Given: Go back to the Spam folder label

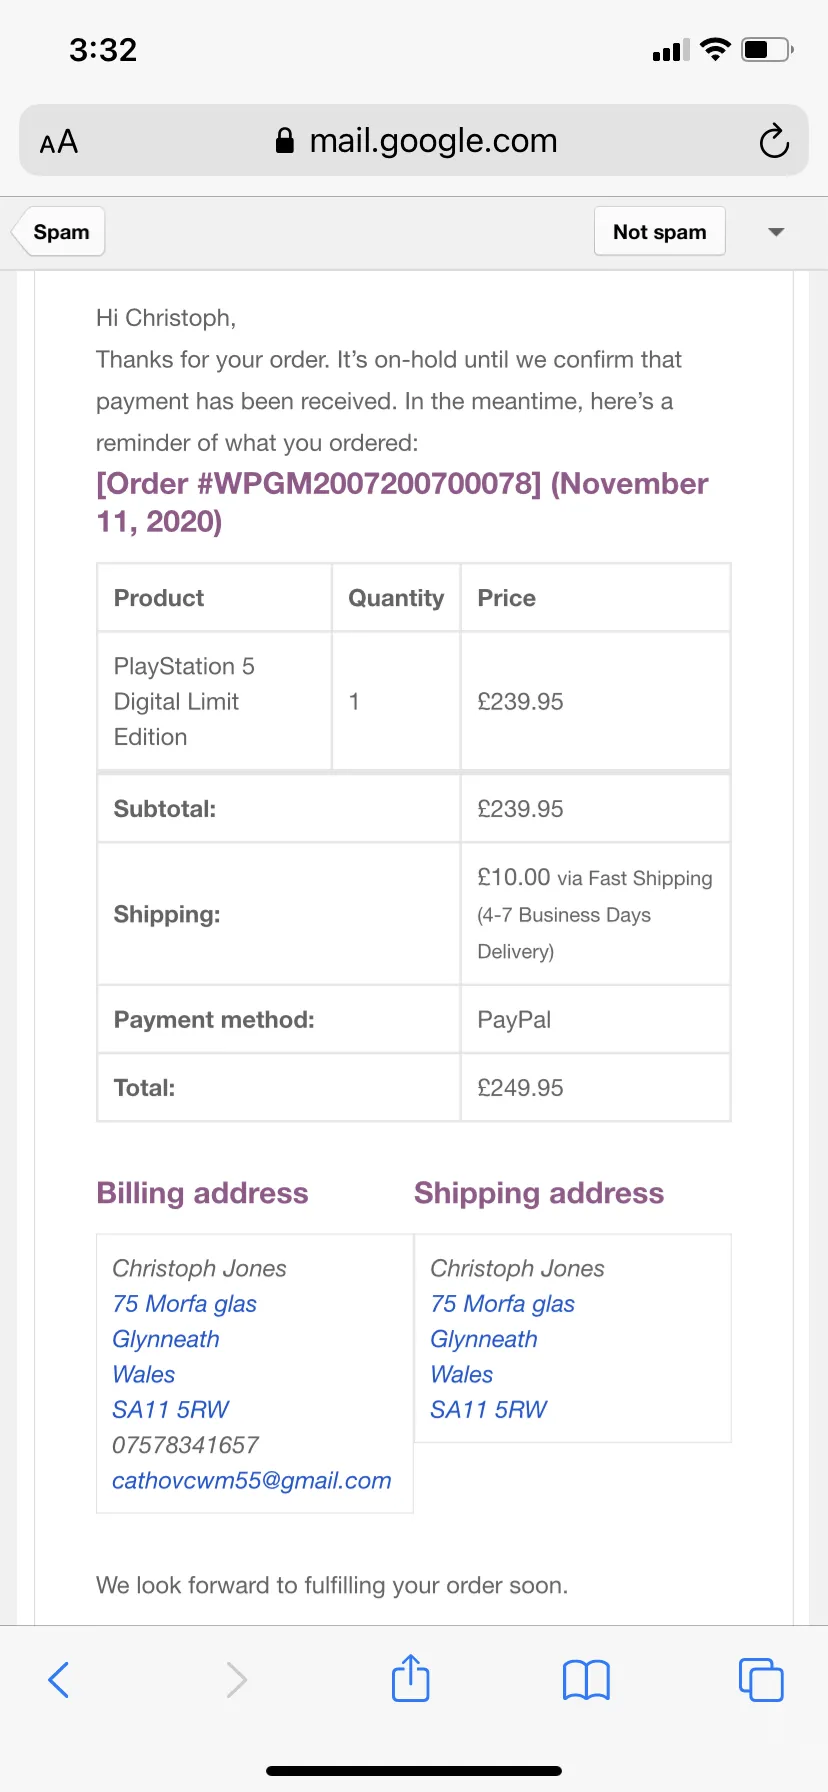Looking at the screenshot, I should 59,232.
